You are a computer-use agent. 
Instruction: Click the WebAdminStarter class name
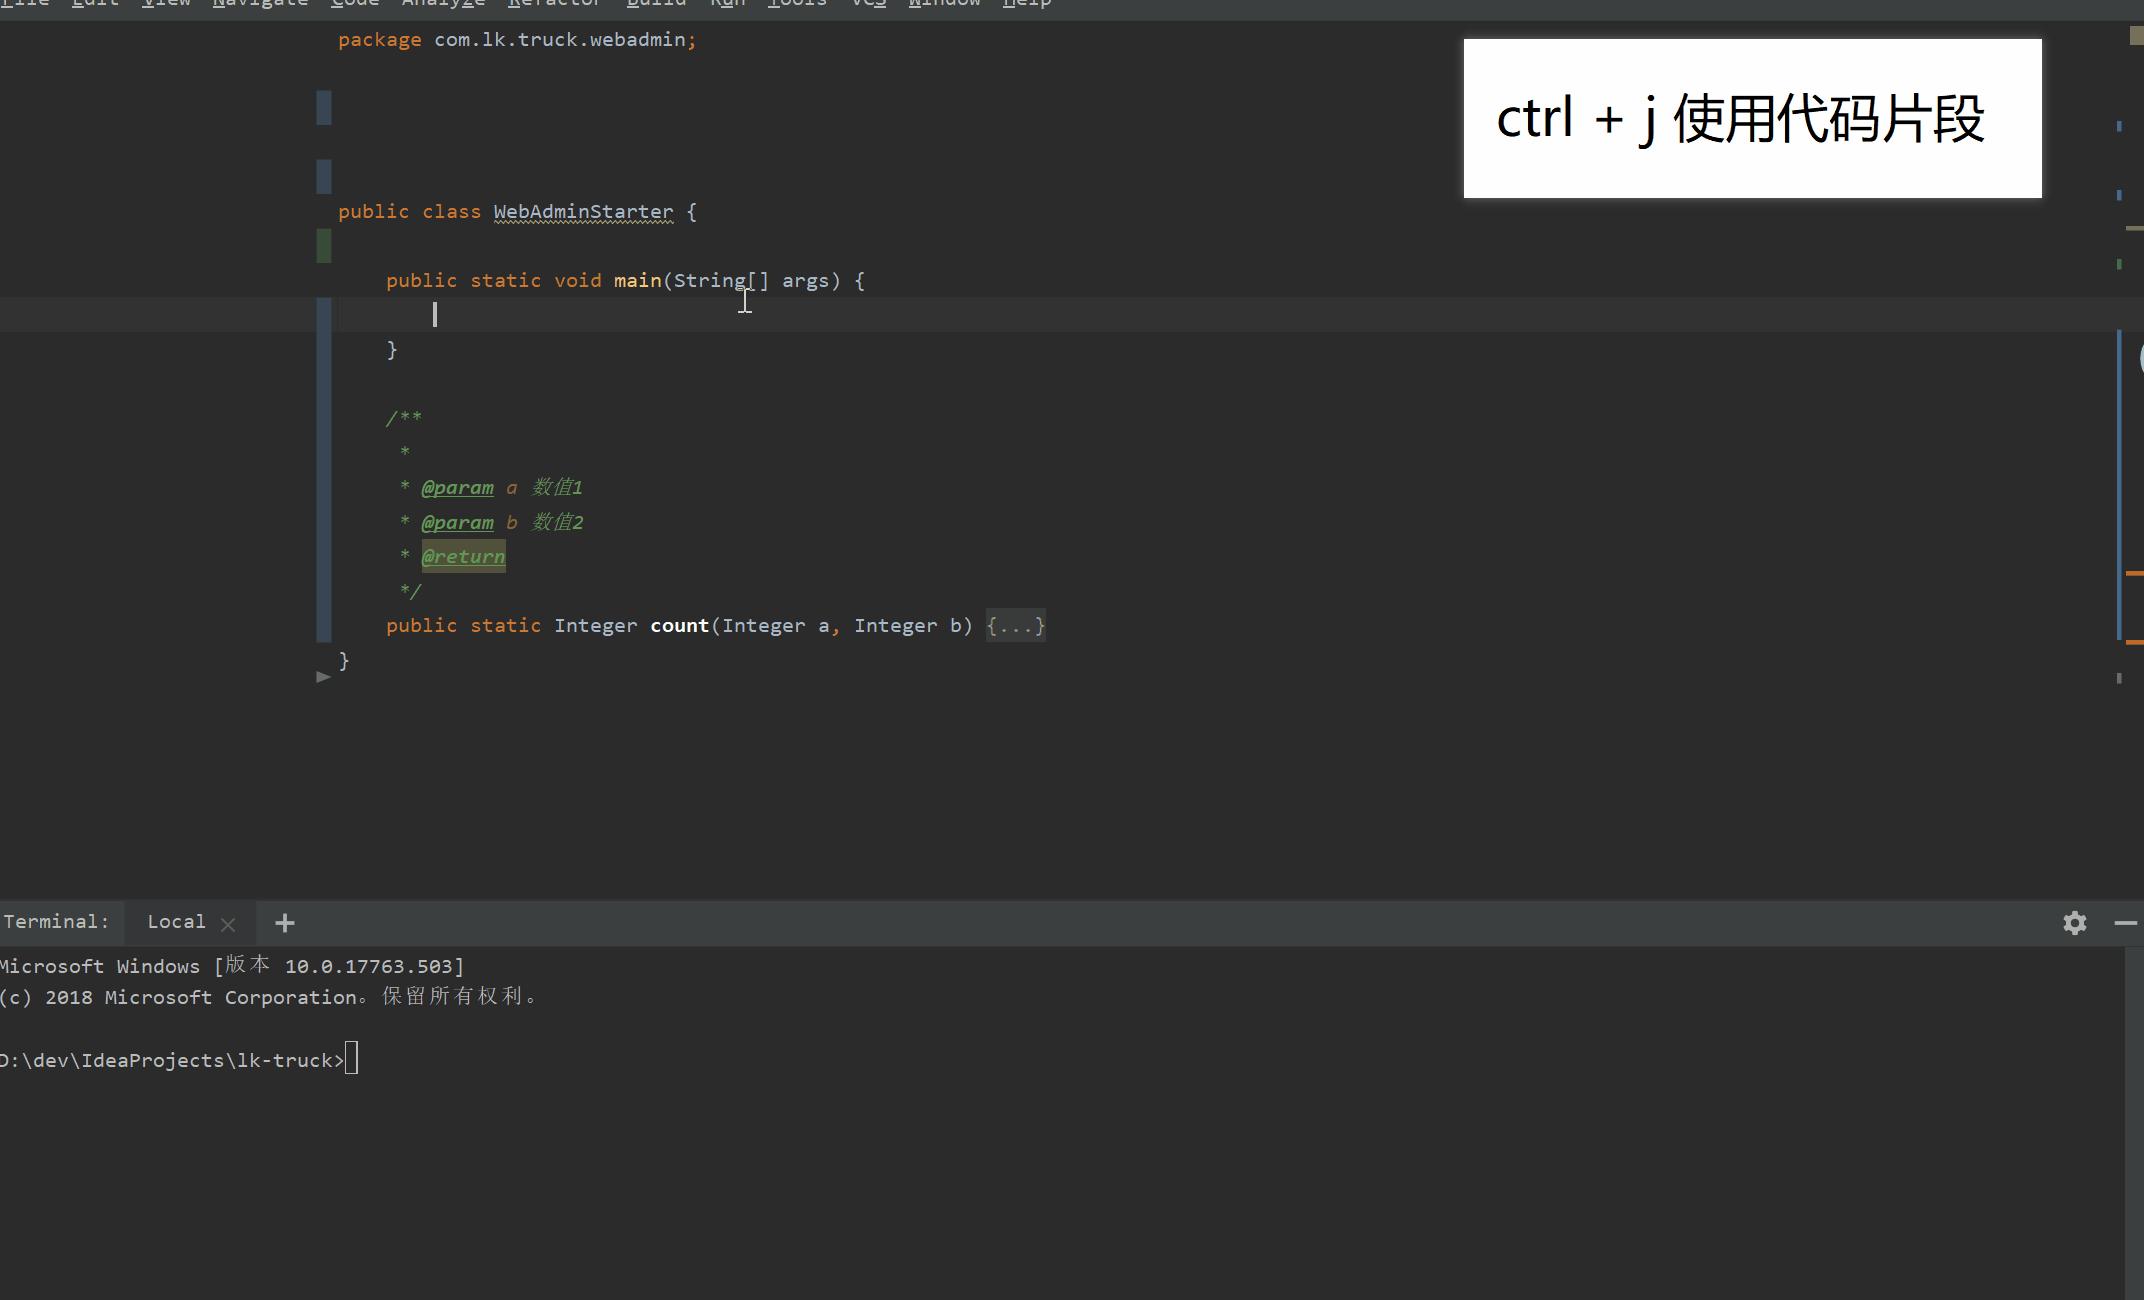point(583,212)
